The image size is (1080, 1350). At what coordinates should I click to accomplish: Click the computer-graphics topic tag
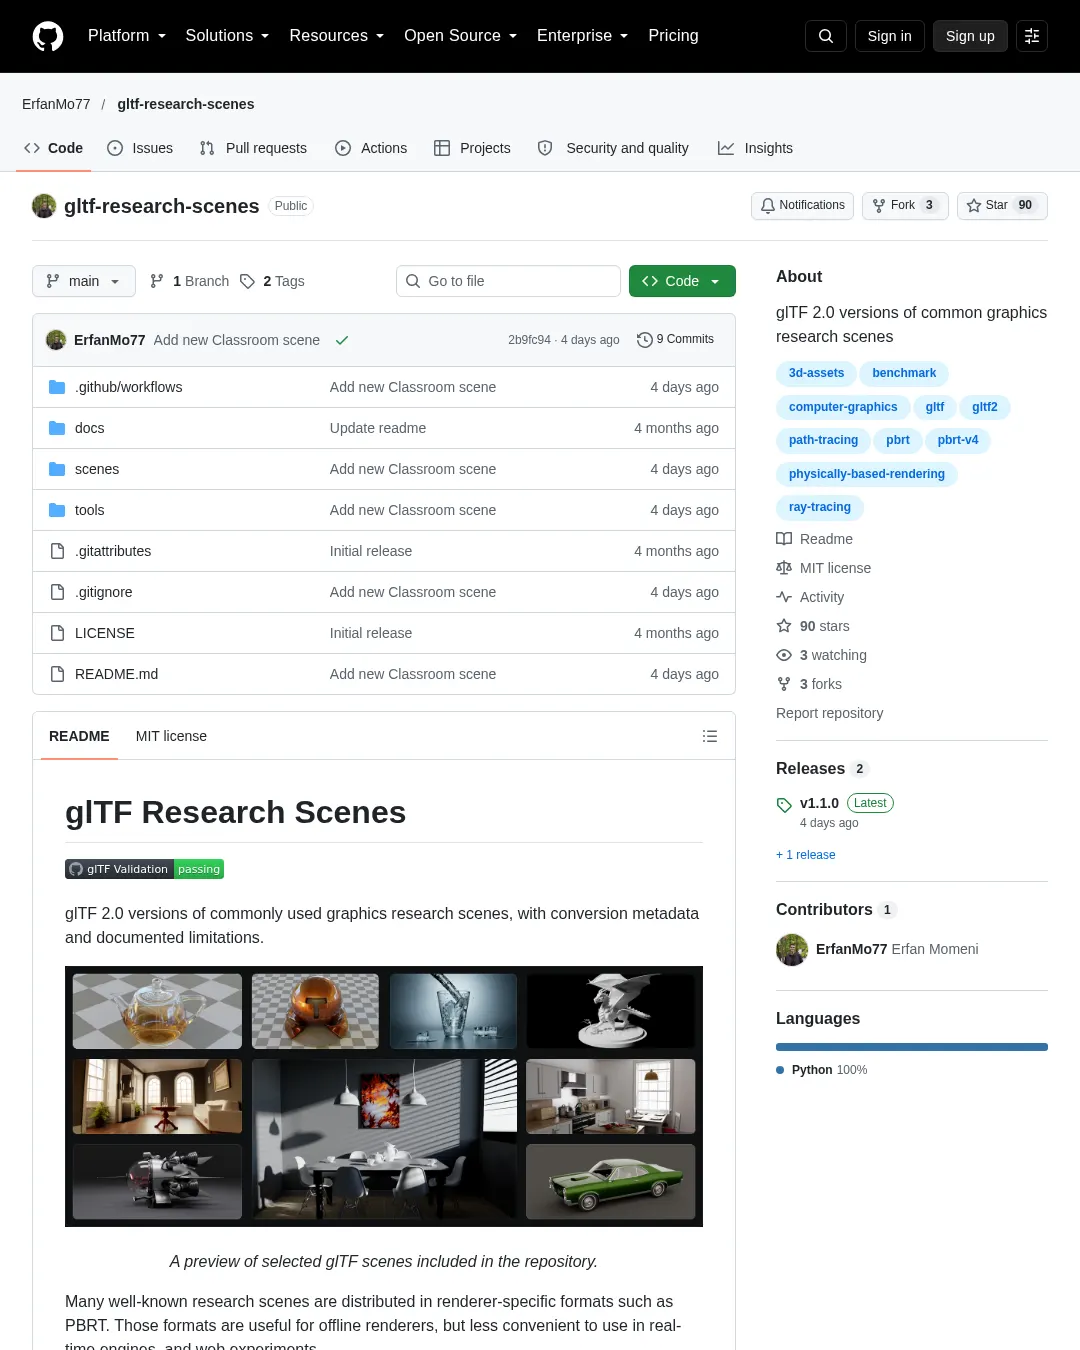click(x=843, y=407)
